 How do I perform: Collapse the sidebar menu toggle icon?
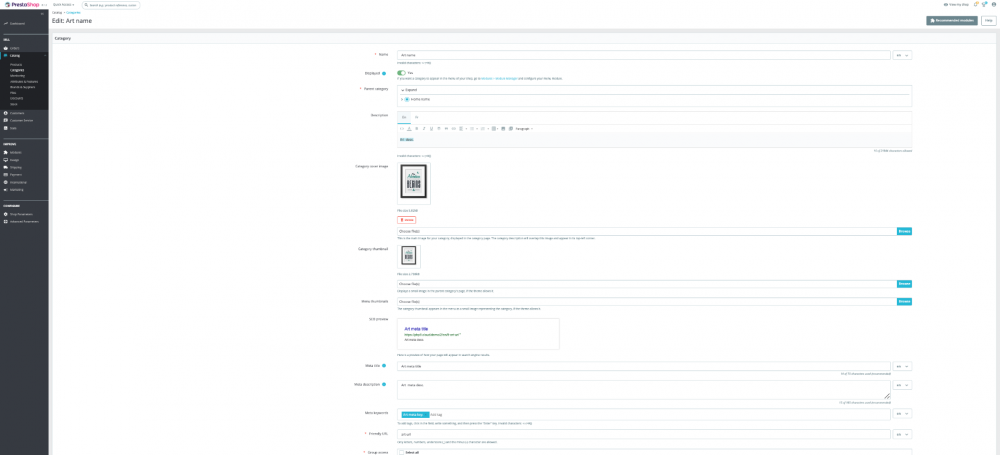point(42,13)
